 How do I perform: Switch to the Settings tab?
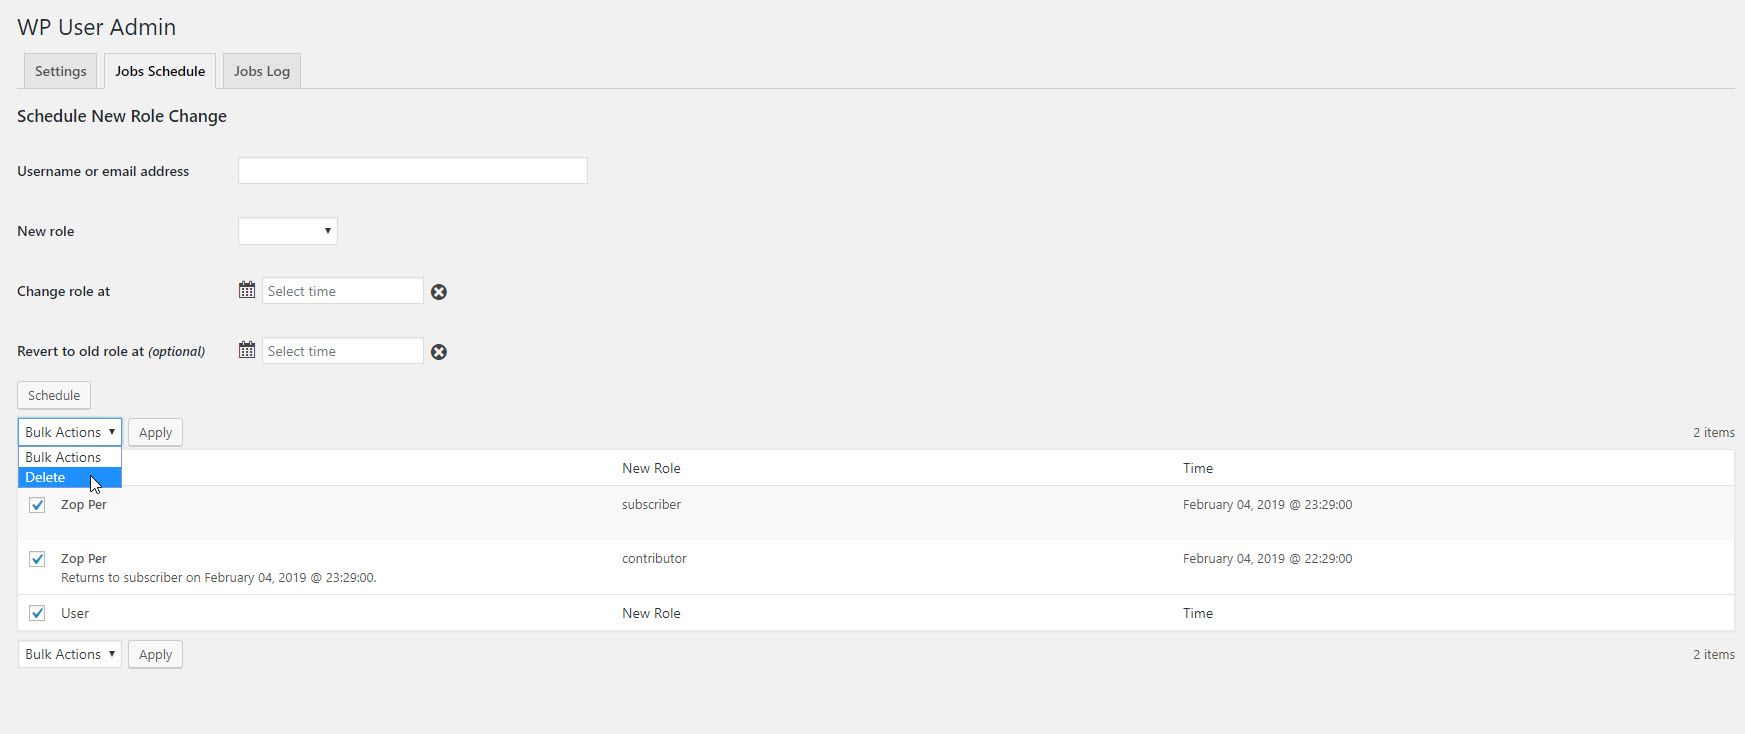click(x=60, y=71)
